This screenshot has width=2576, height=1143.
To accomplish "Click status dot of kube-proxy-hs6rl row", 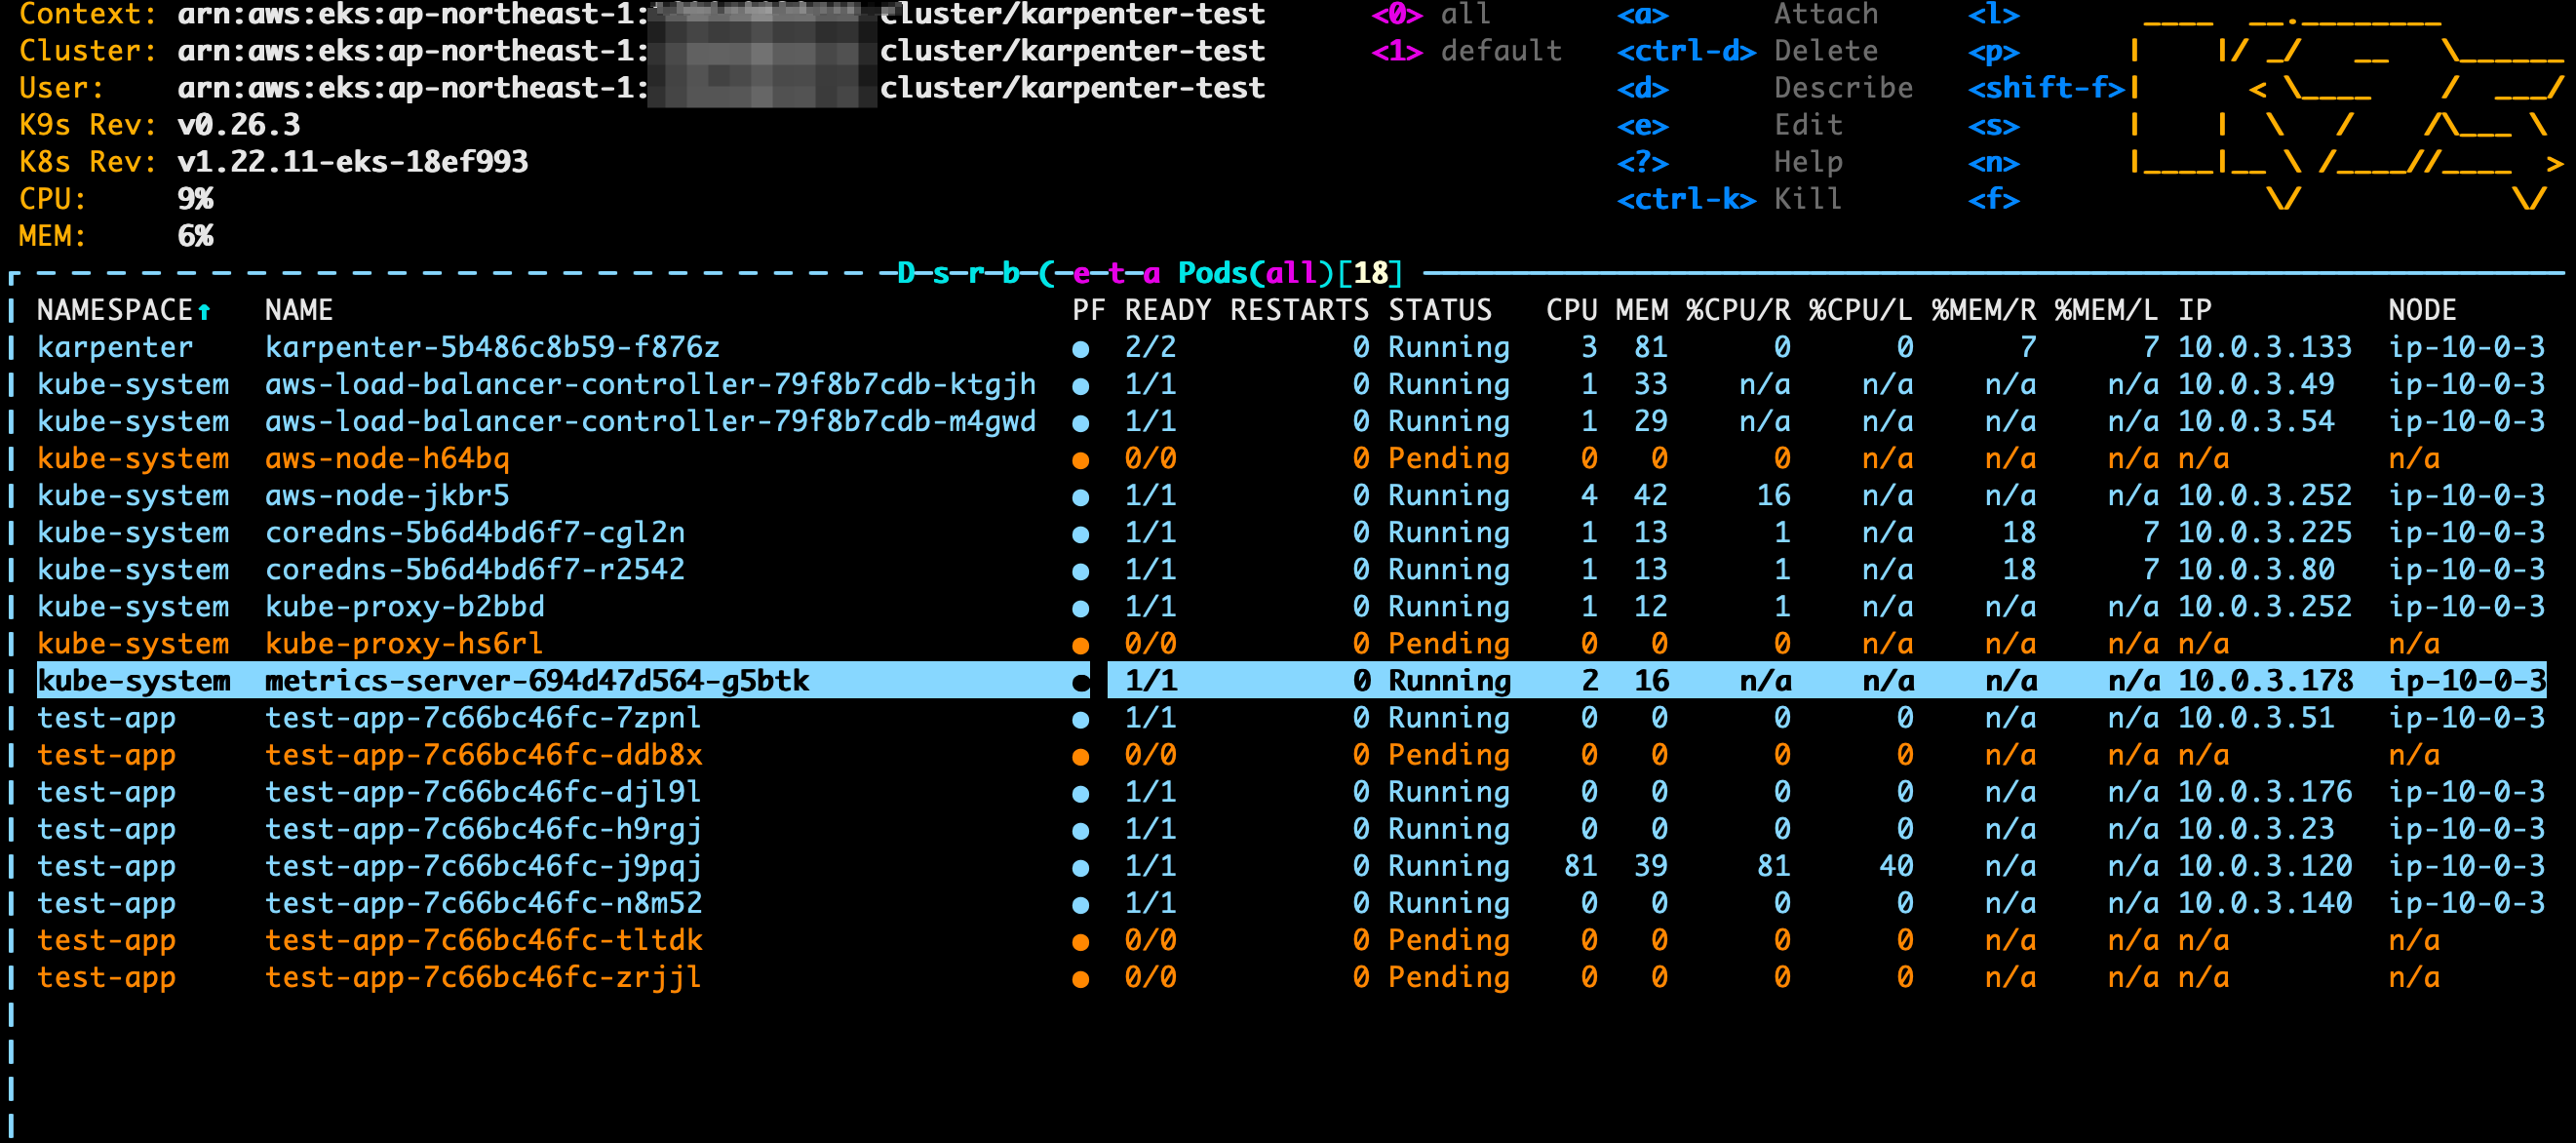I will click(1080, 645).
